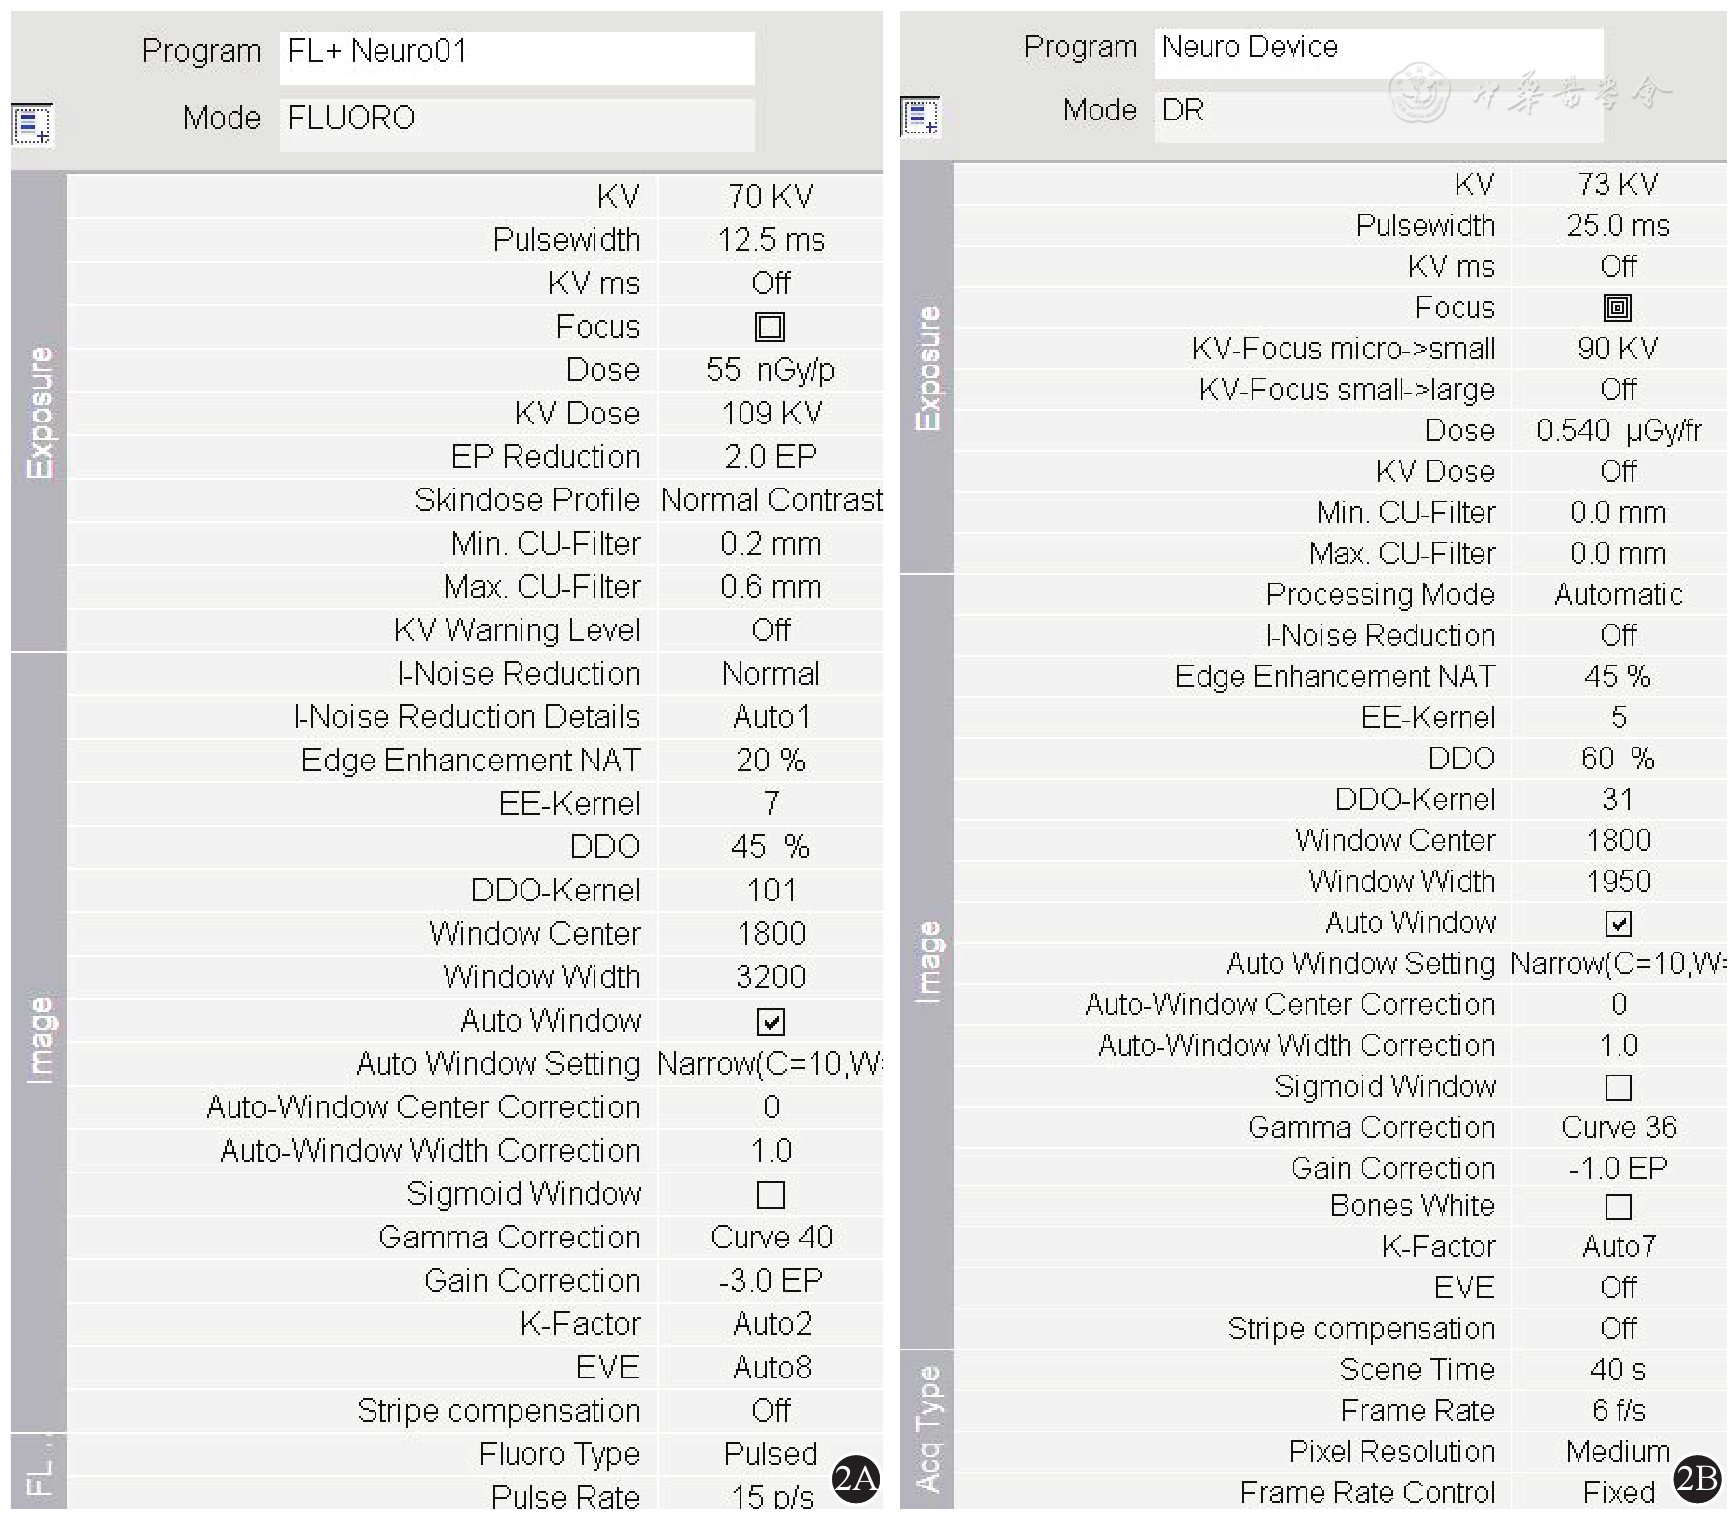Open Pixel Resolution Medium setting

pyautogui.click(x=1617, y=1451)
